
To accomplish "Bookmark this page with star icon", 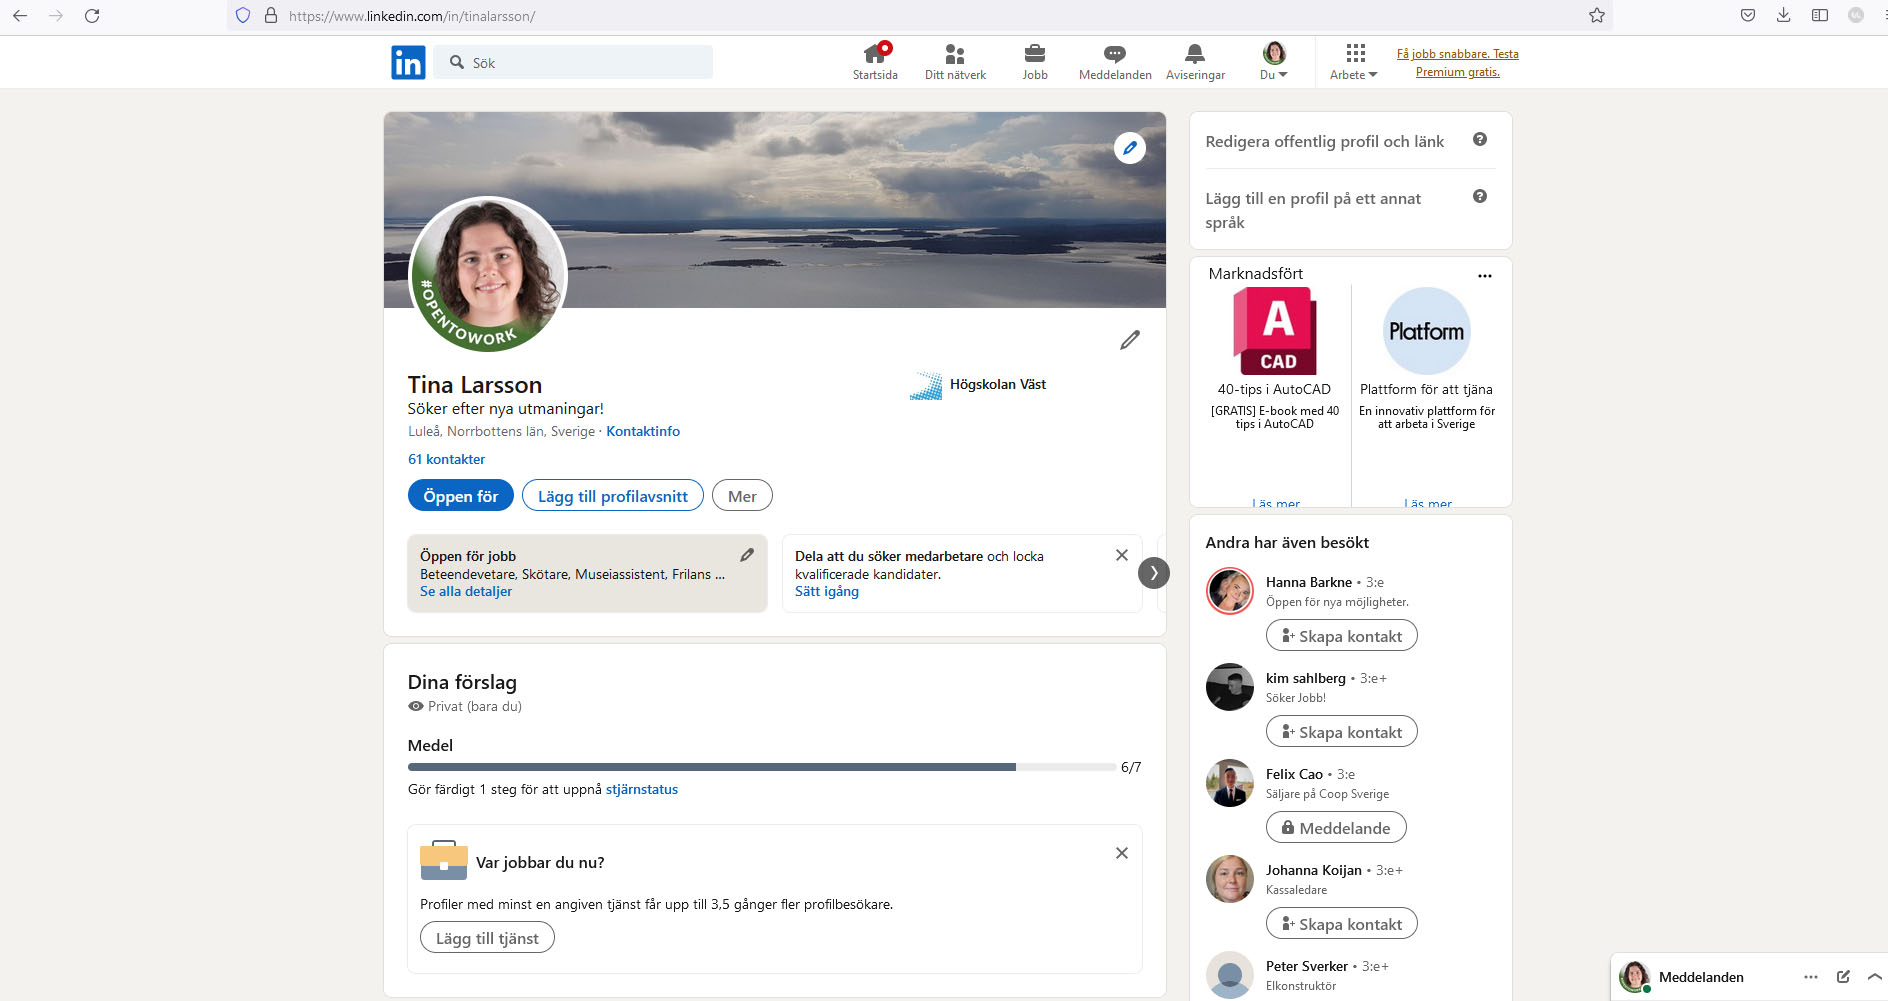I will tap(1597, 16).
